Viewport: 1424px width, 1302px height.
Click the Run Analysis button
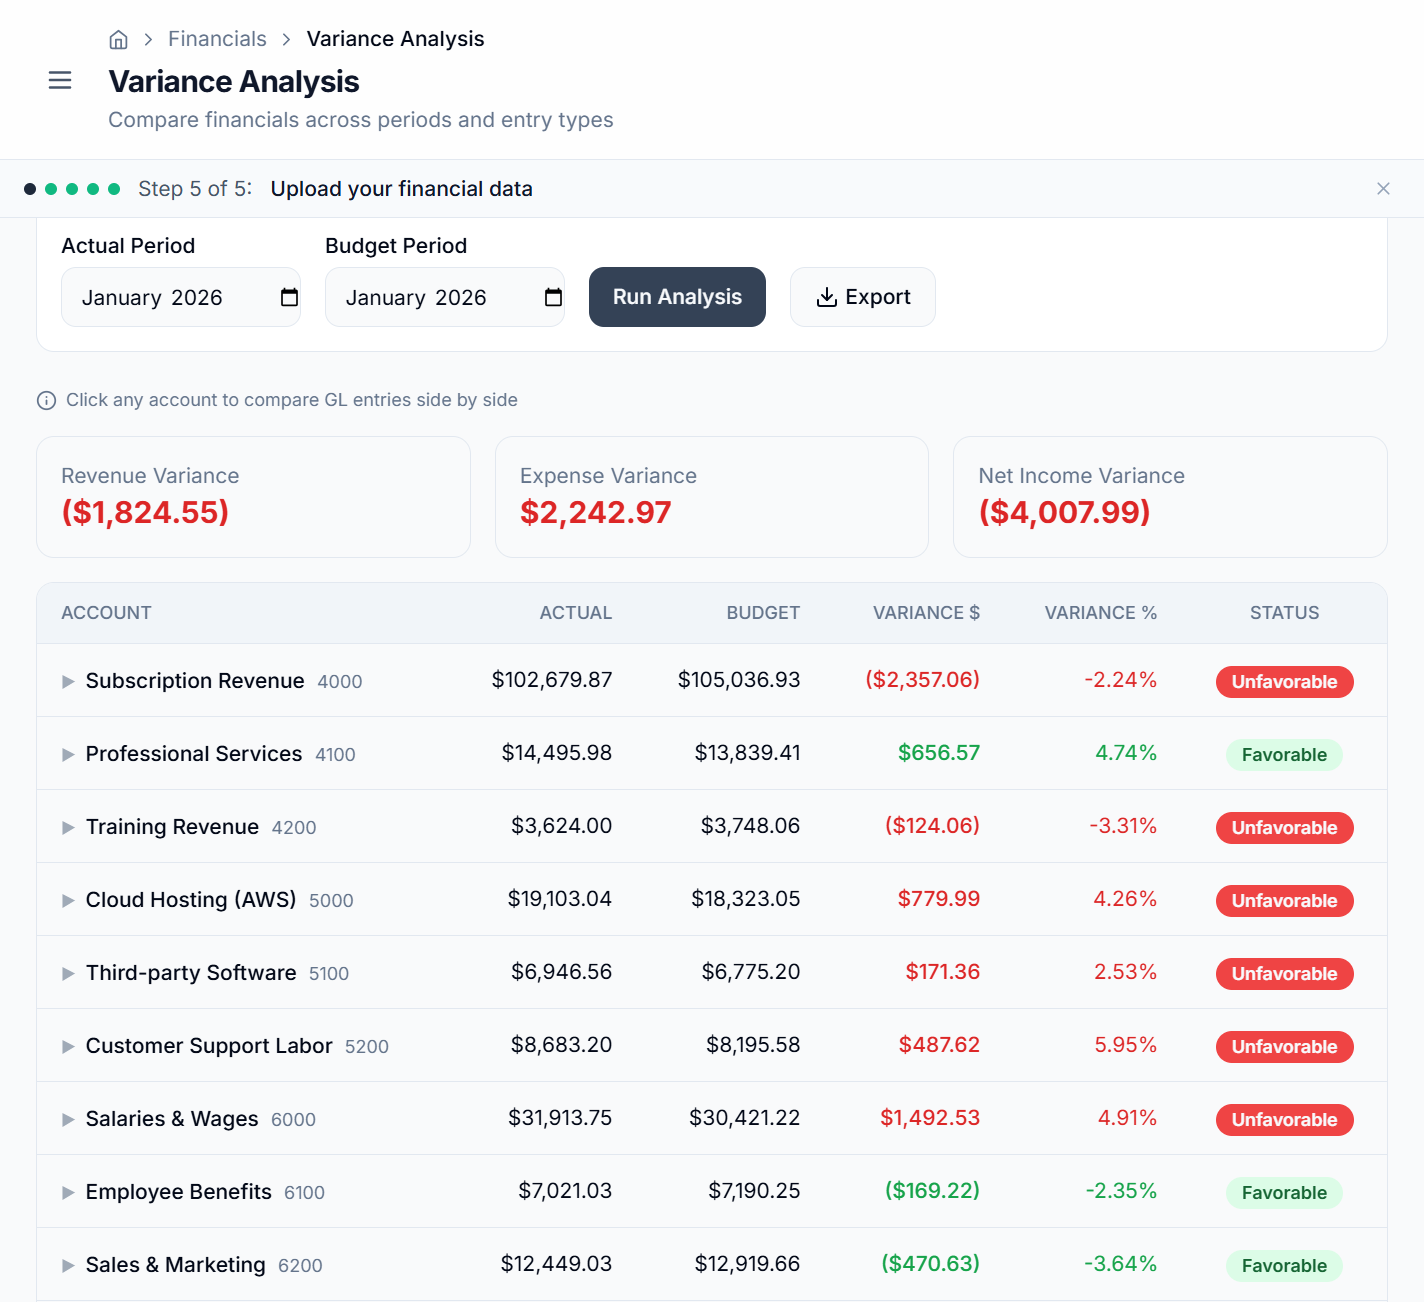[x=677, y=297]
